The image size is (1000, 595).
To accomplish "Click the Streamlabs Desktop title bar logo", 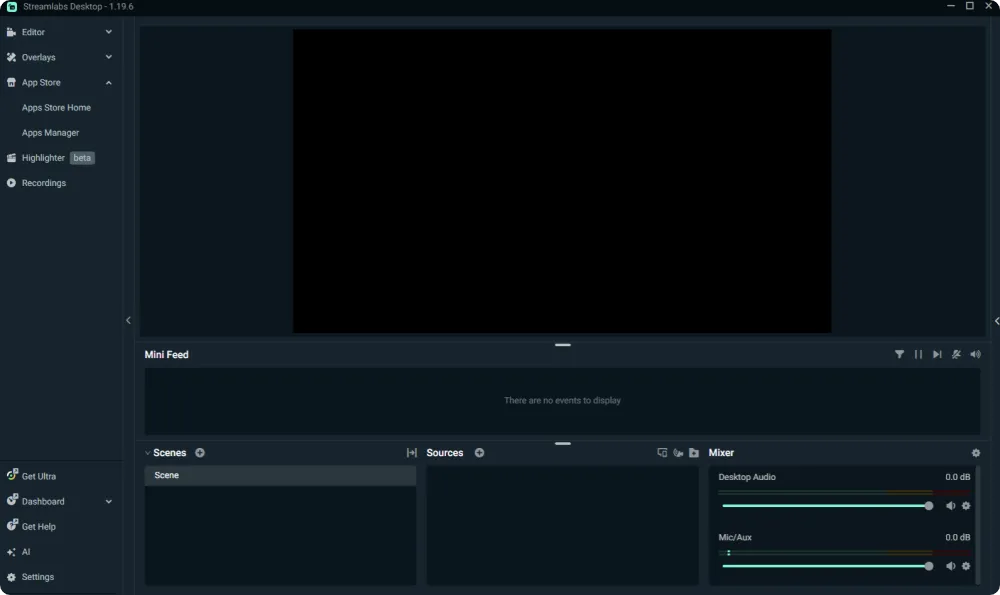I will click(x=11, y=6).
